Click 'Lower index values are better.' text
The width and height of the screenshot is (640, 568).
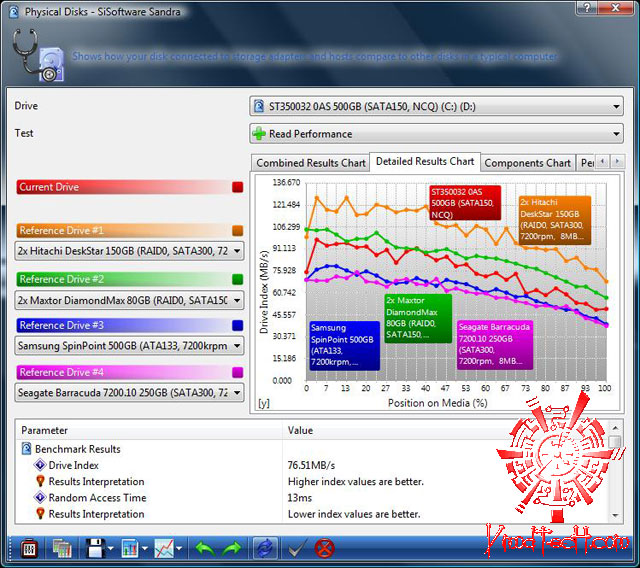(354, 514)
